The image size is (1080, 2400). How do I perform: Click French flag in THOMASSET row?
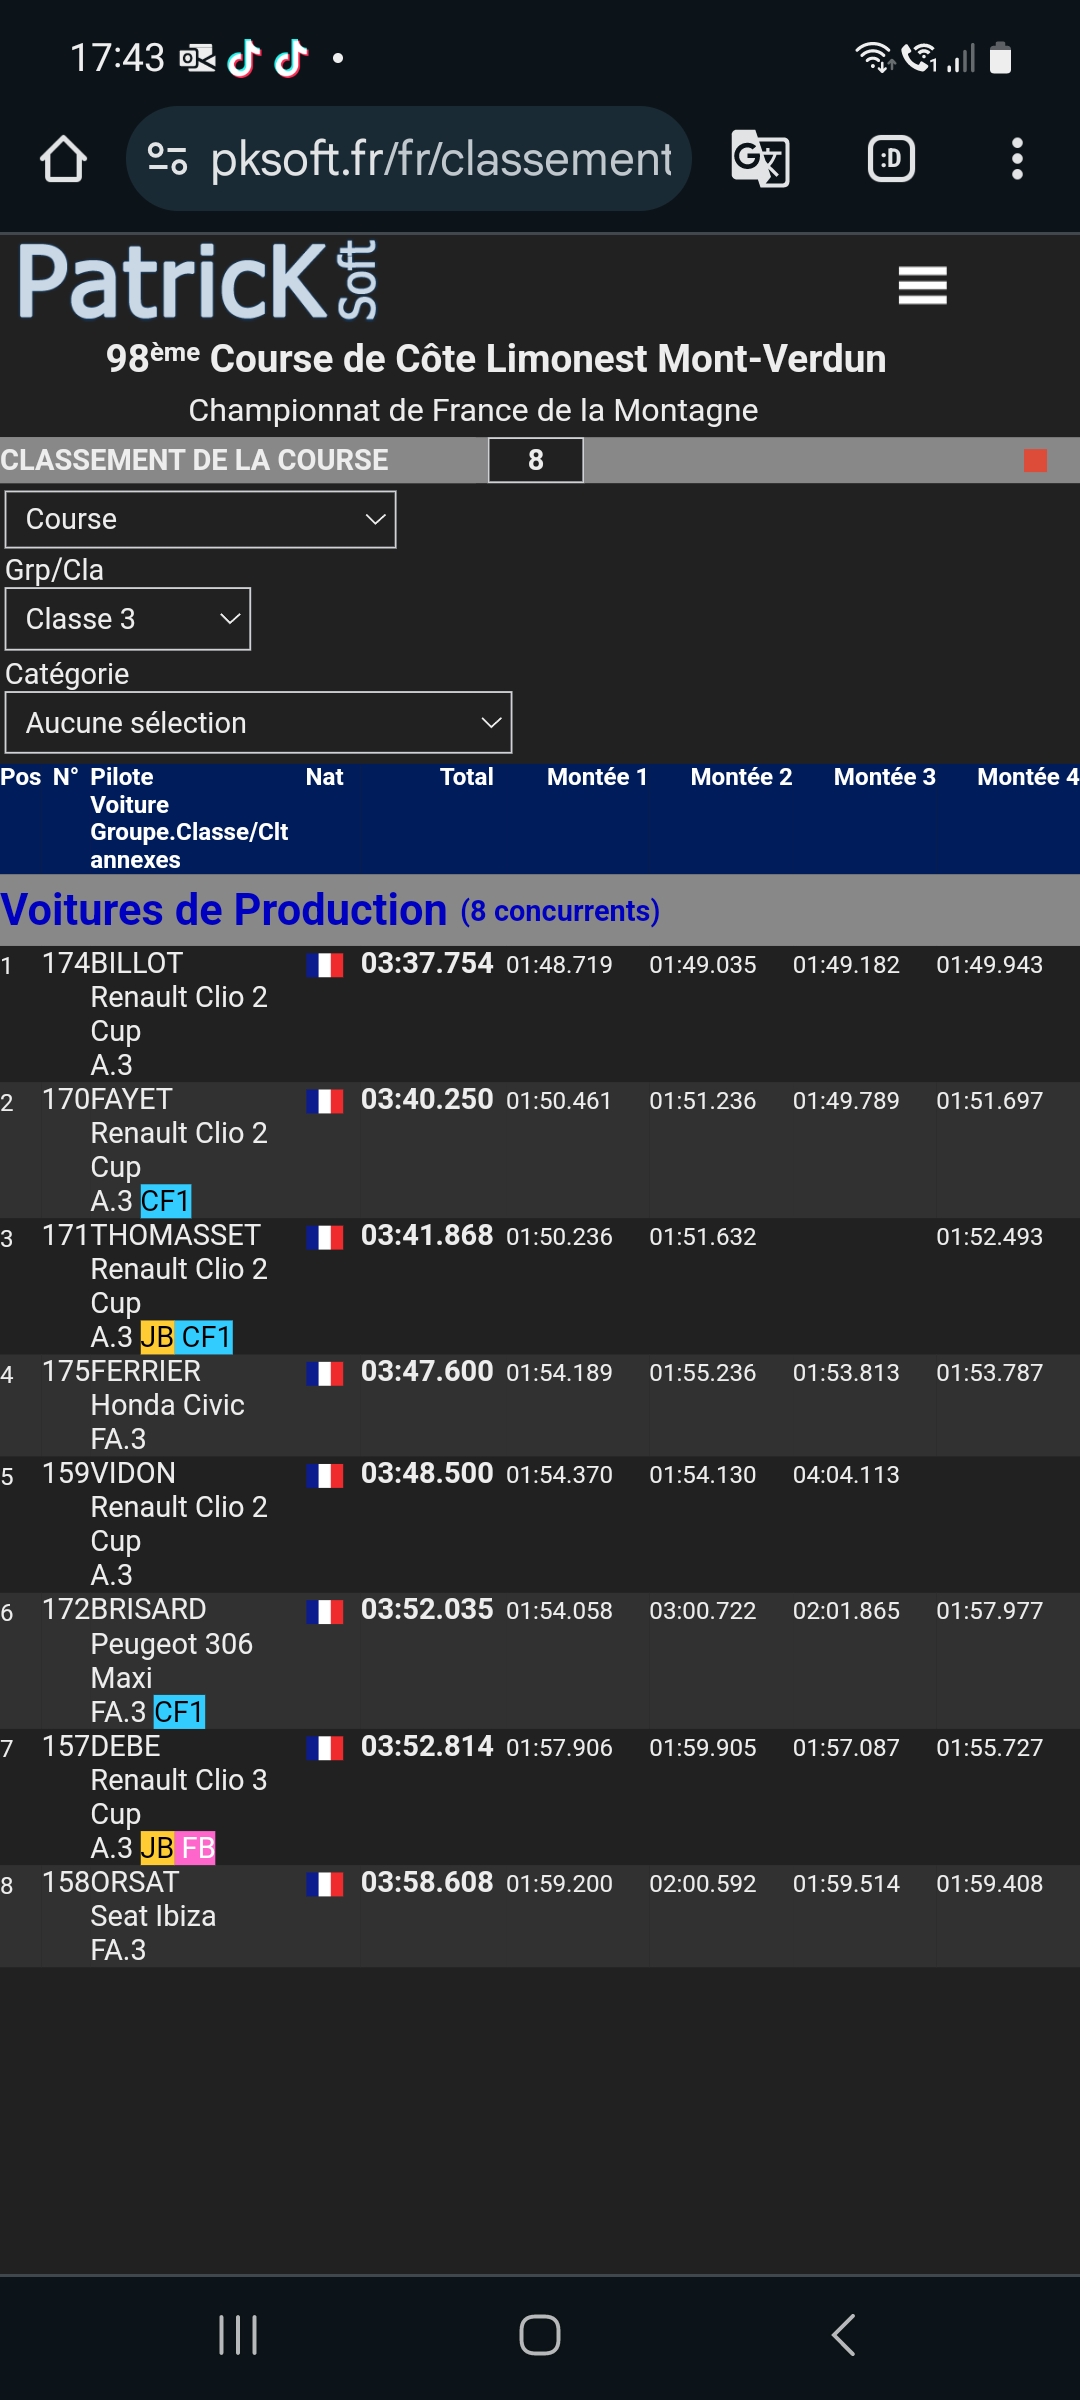point(325,1237)
